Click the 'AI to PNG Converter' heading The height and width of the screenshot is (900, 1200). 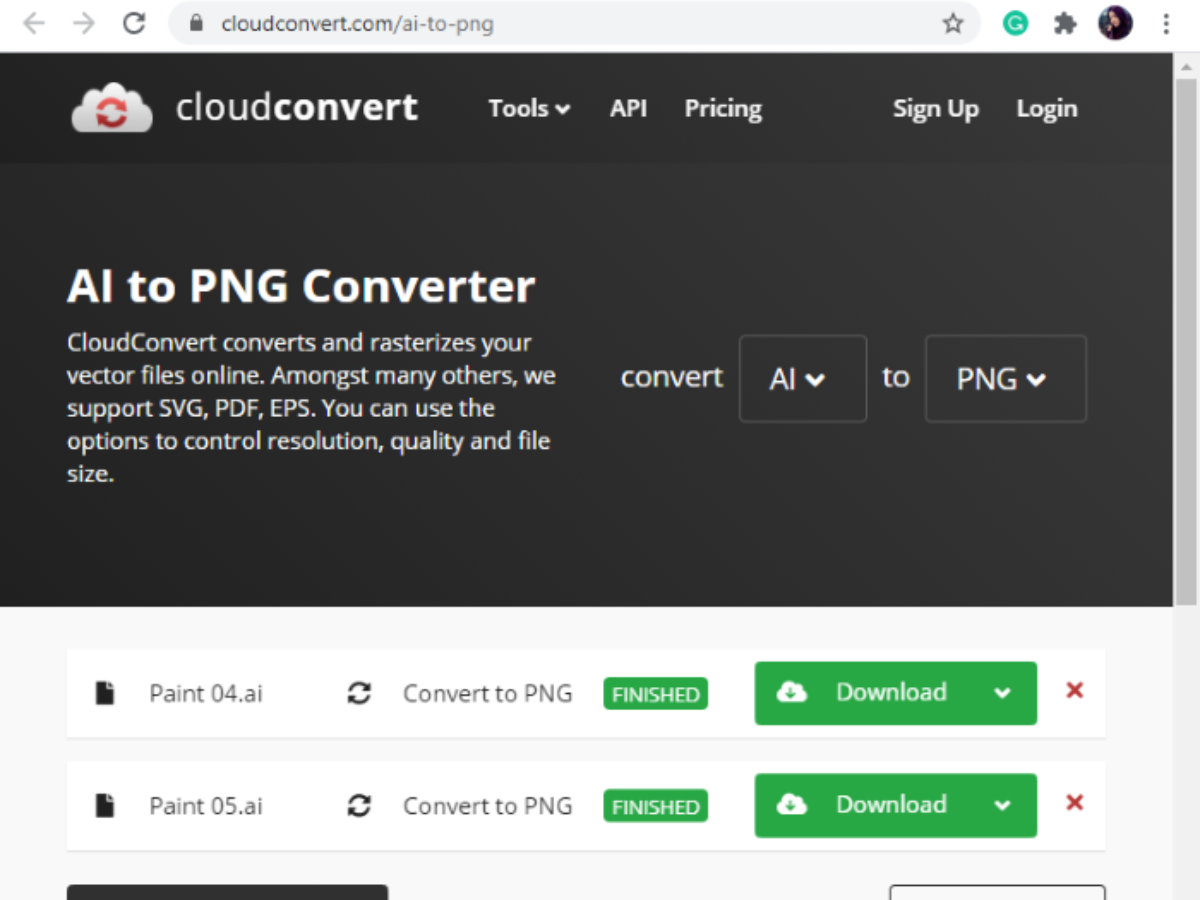(301, 286)
